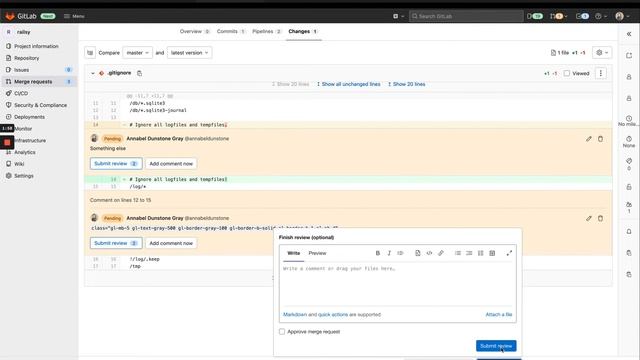Add a link in editor toolbar
640x360 pixels.
pos(441,253)
